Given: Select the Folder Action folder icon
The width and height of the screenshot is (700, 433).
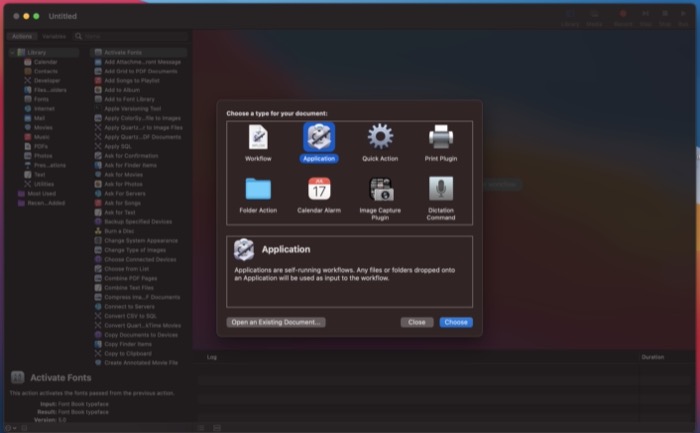Looking at the screenshot, I should pyautogui.click(x=258, y=189).
